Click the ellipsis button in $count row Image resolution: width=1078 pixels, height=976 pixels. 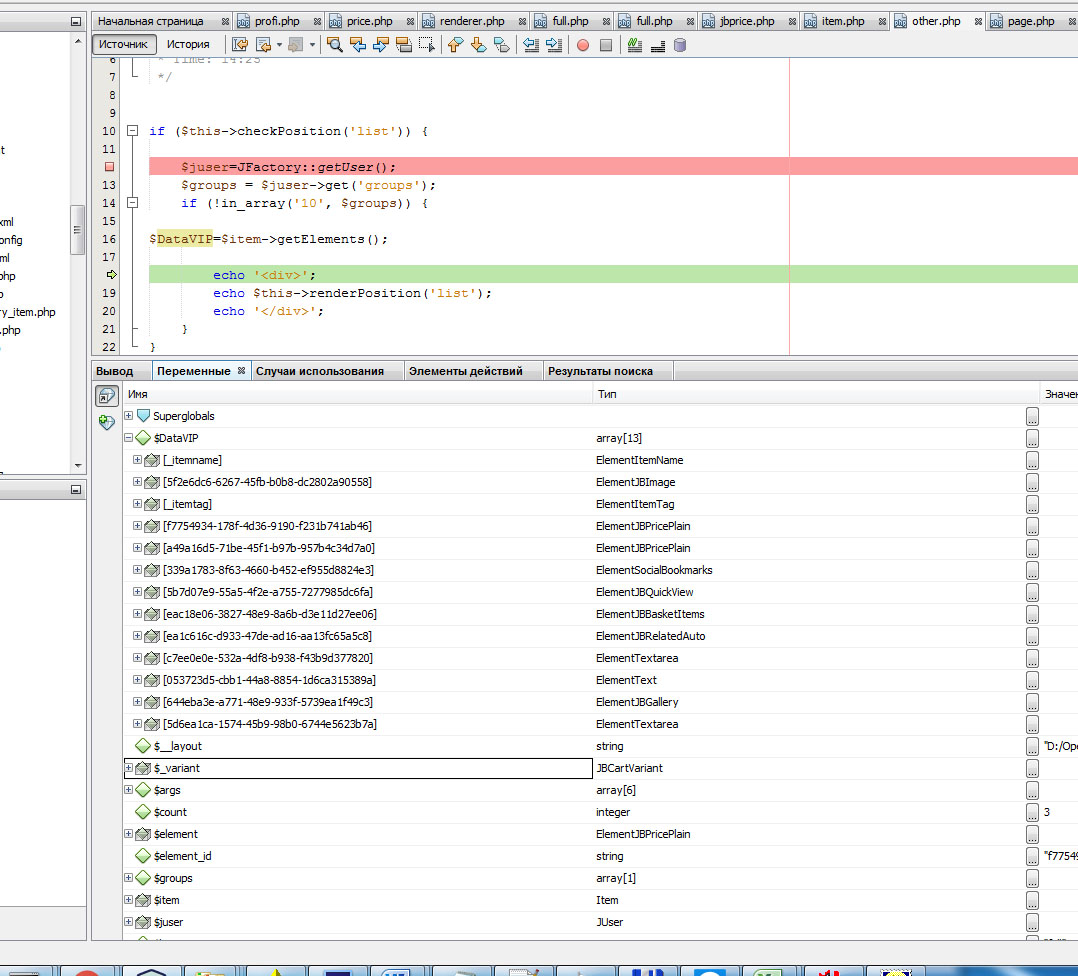tap(1032, 812)
